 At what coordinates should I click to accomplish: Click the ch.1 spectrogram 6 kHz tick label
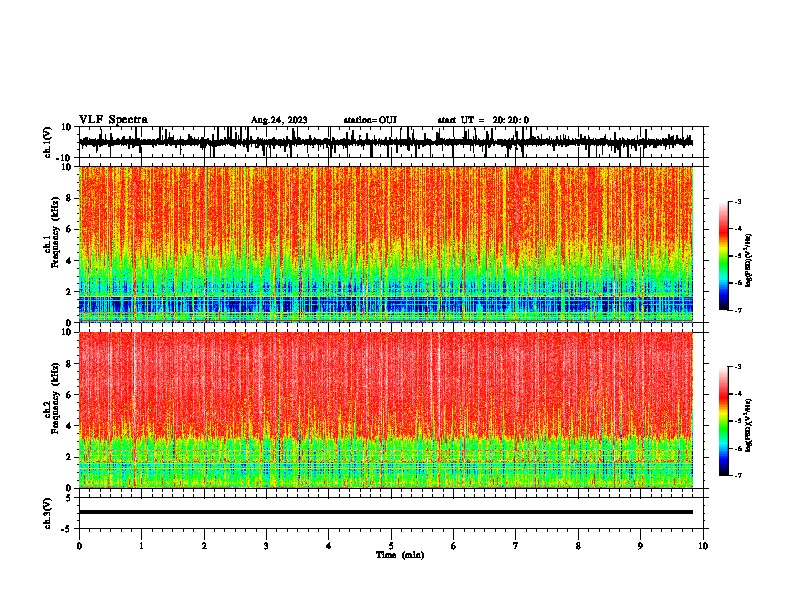point(69,229)
